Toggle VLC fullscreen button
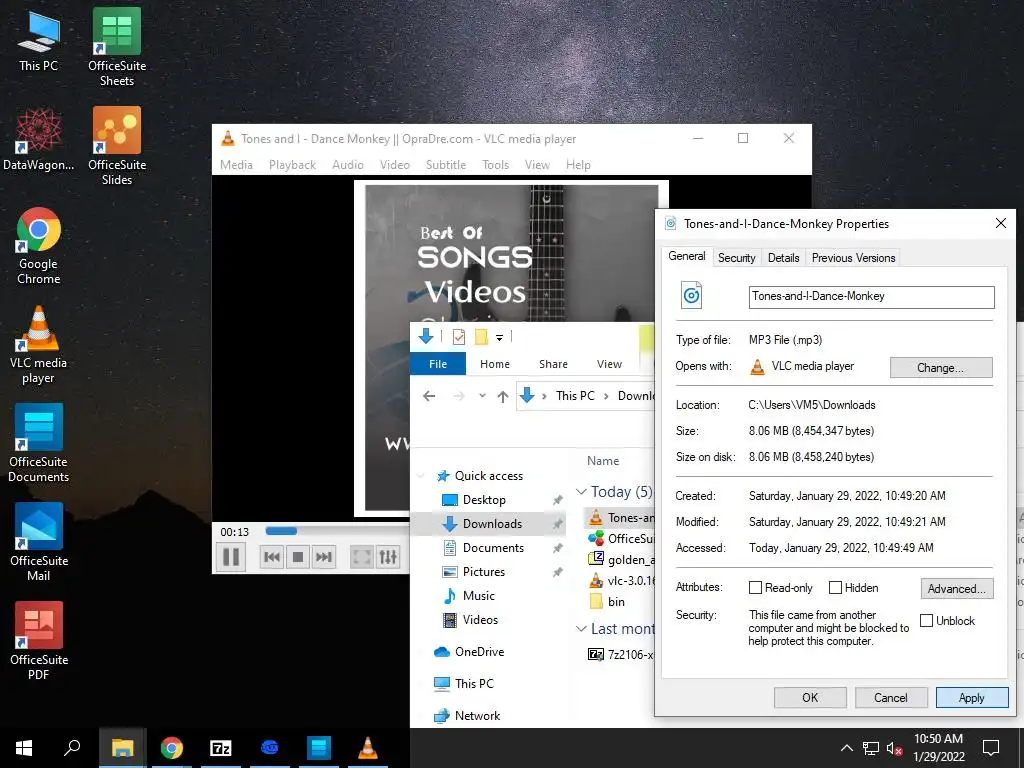 [362, 557]
